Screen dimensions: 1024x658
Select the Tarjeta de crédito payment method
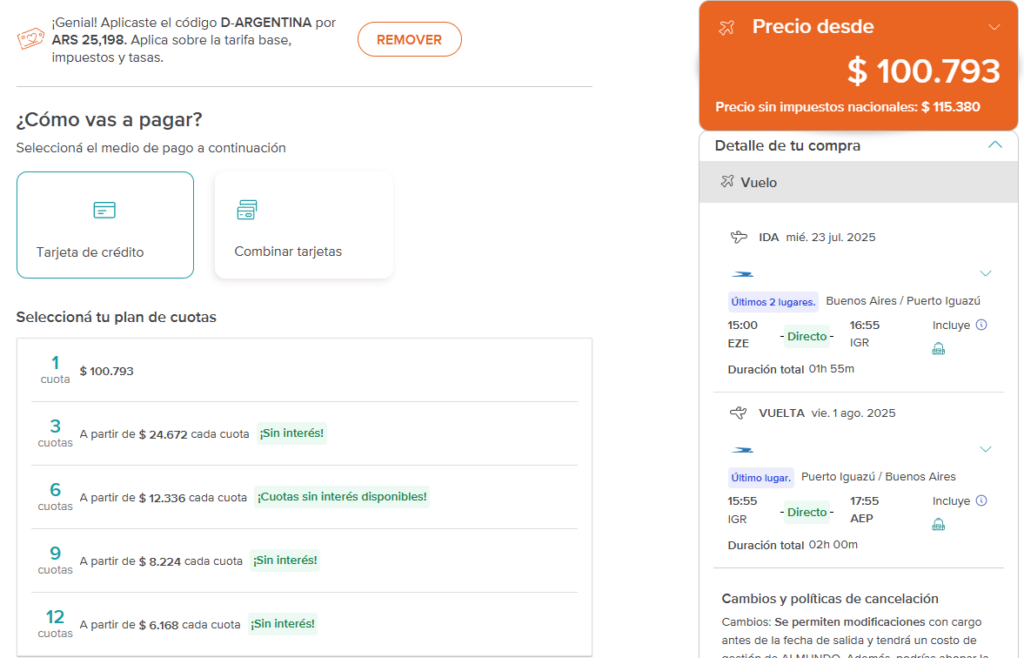click(105, 224)
